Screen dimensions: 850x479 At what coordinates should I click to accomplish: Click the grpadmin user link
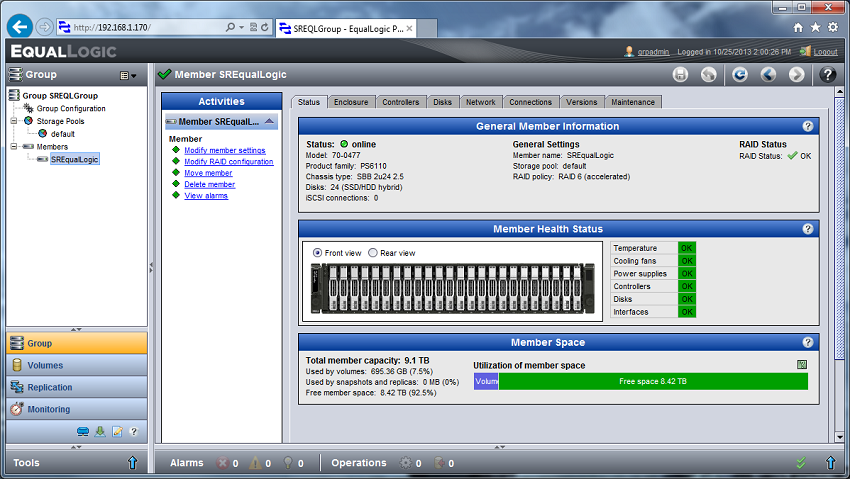(x=653, y=52)
